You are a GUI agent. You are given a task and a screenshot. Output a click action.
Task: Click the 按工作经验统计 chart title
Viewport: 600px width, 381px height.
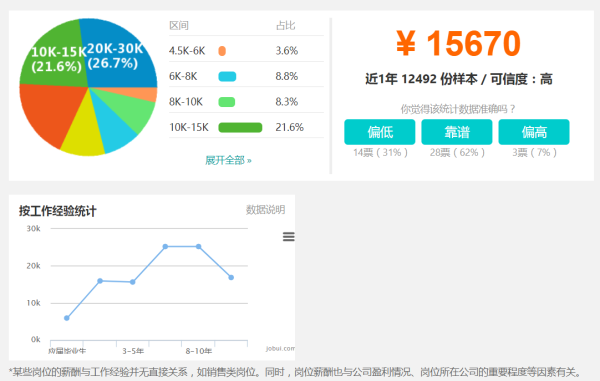(x=57, y=211)
